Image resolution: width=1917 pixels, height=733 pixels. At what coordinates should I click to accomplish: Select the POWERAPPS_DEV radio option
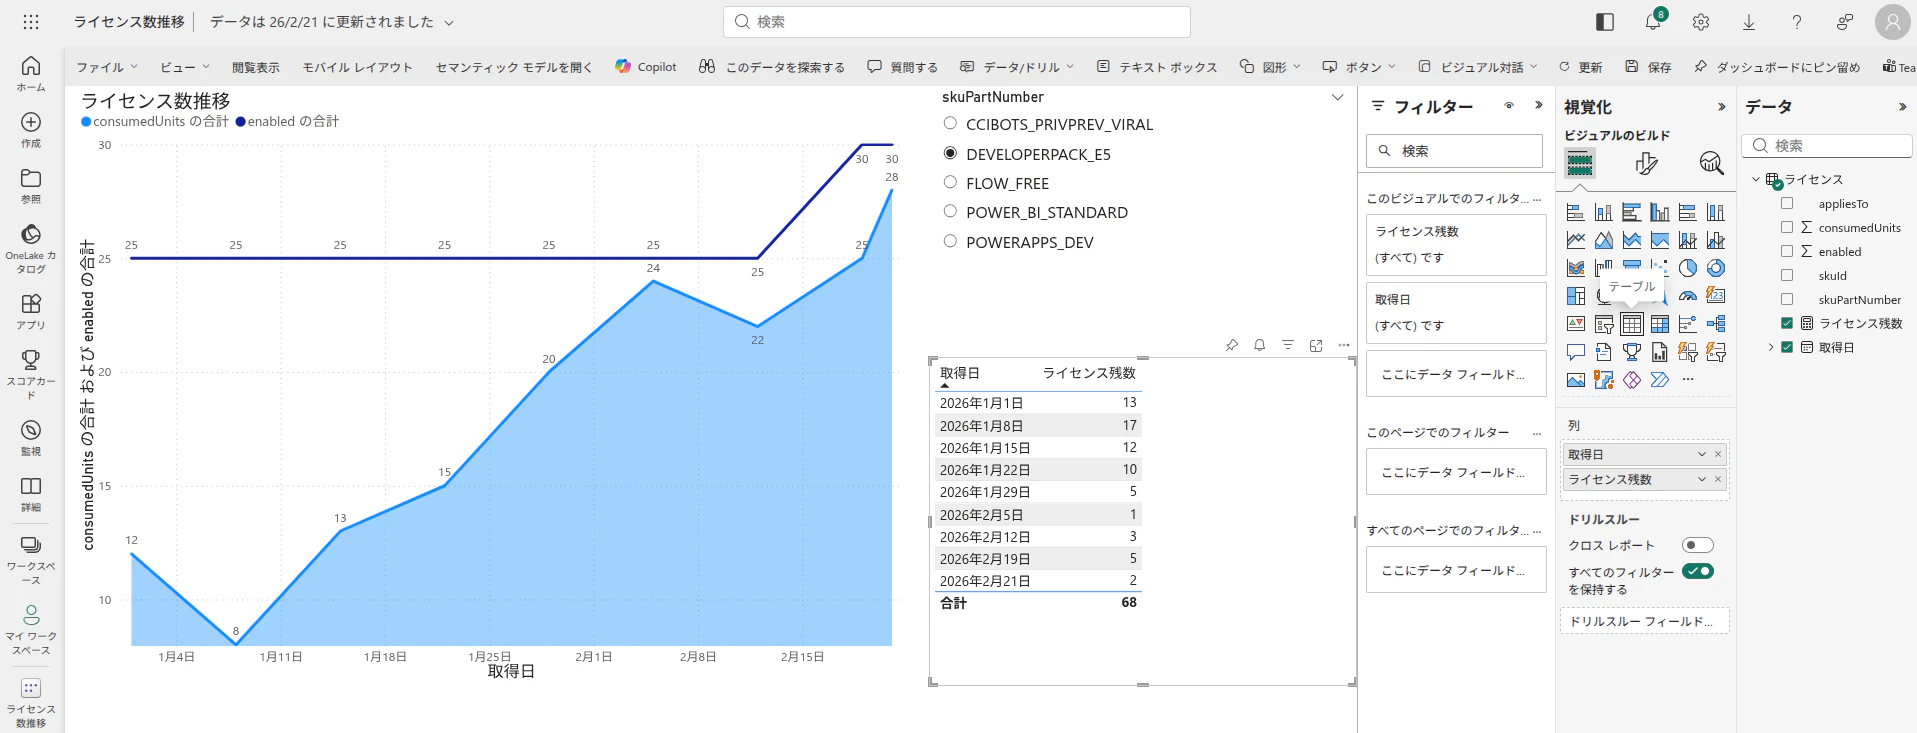(x=950, y=241)
